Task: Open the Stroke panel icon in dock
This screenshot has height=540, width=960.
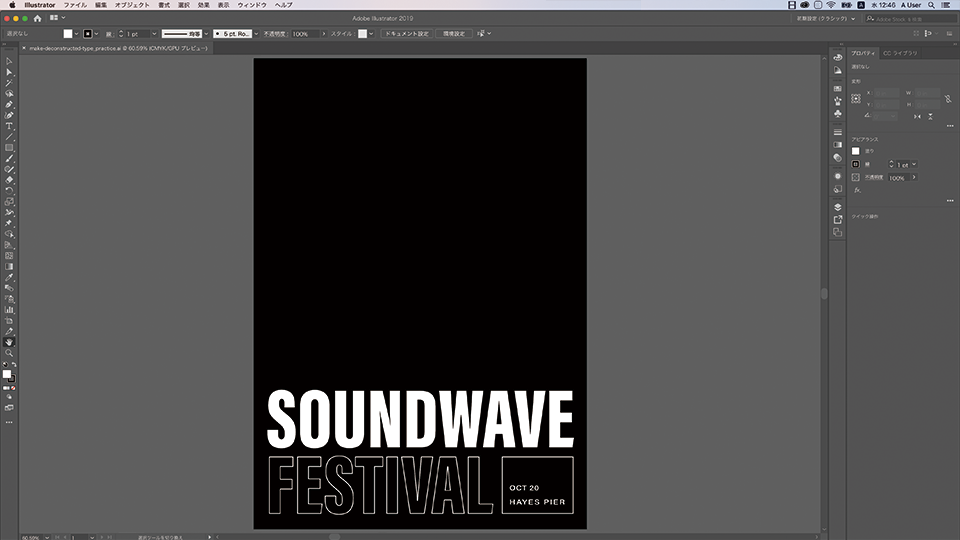Action: click(x=838, y=132)
